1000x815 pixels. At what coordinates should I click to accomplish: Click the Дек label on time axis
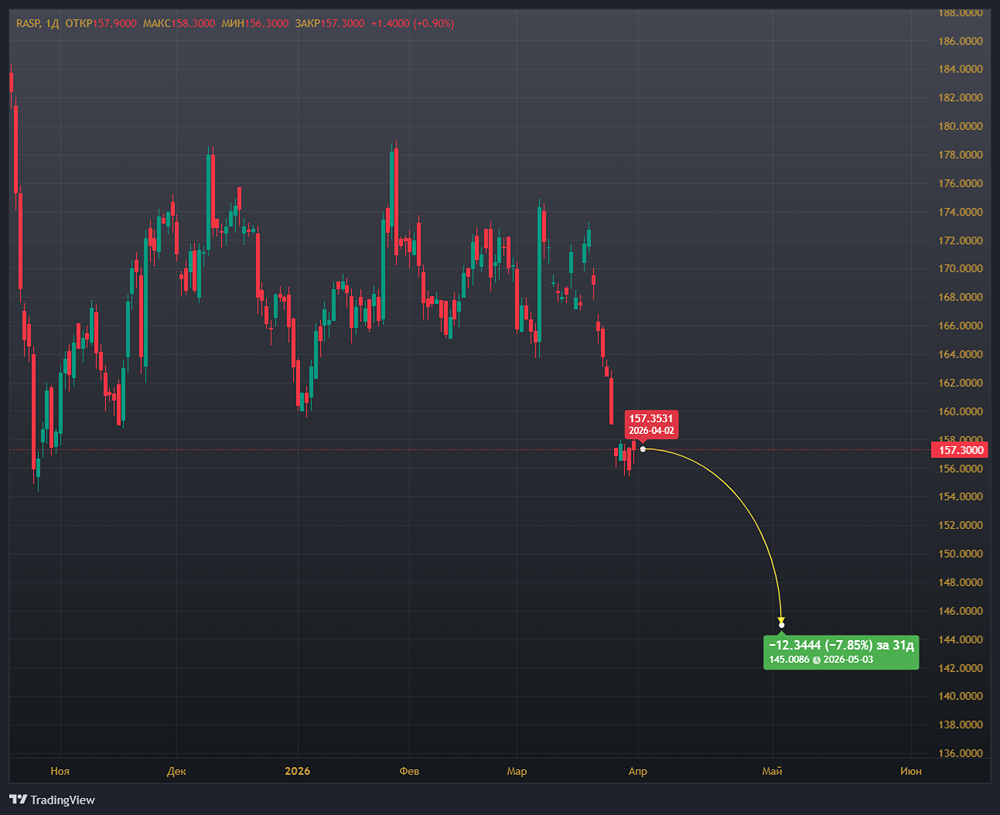click(177, 771)
